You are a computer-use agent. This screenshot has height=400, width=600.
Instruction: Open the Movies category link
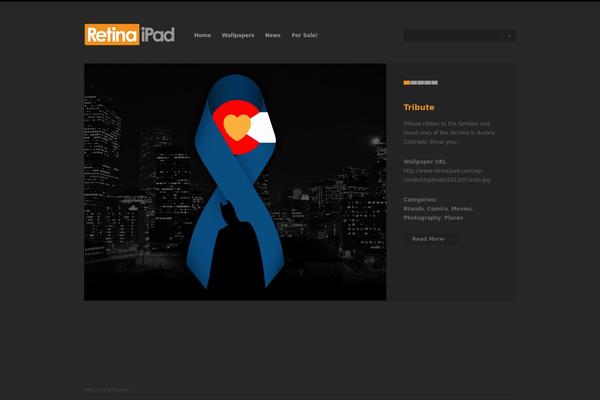pos(461,209)
